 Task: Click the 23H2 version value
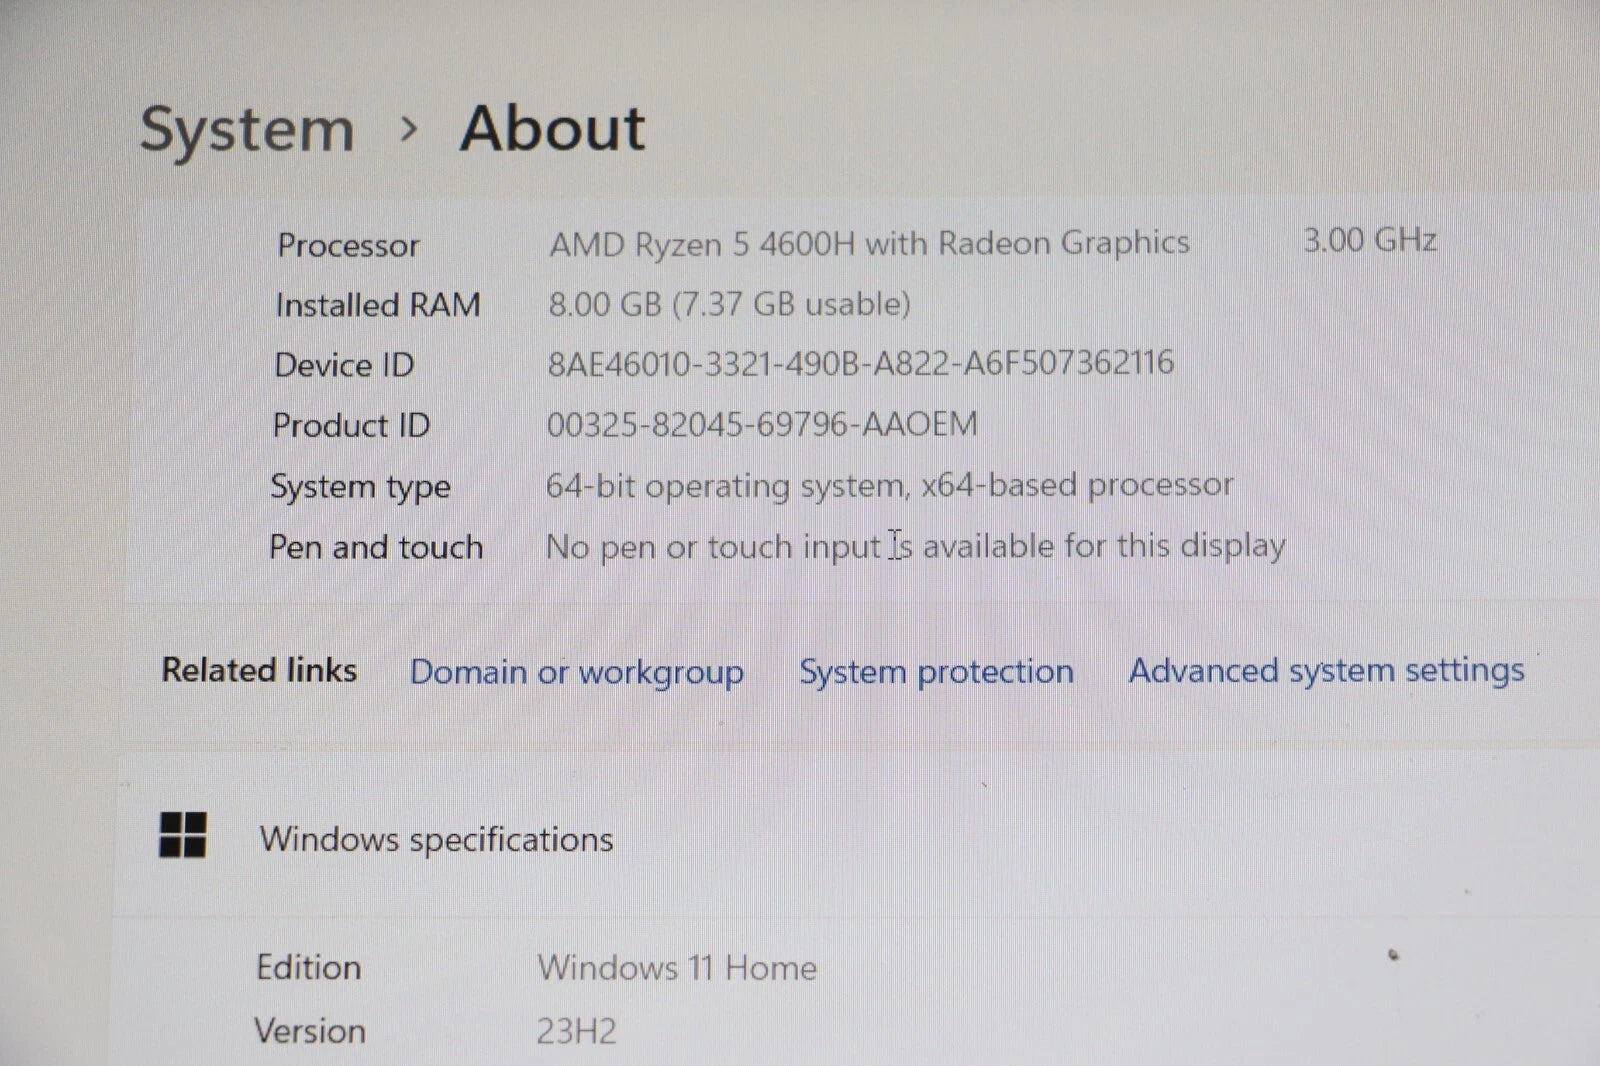pyautogui.click(x=576, y=1031)
